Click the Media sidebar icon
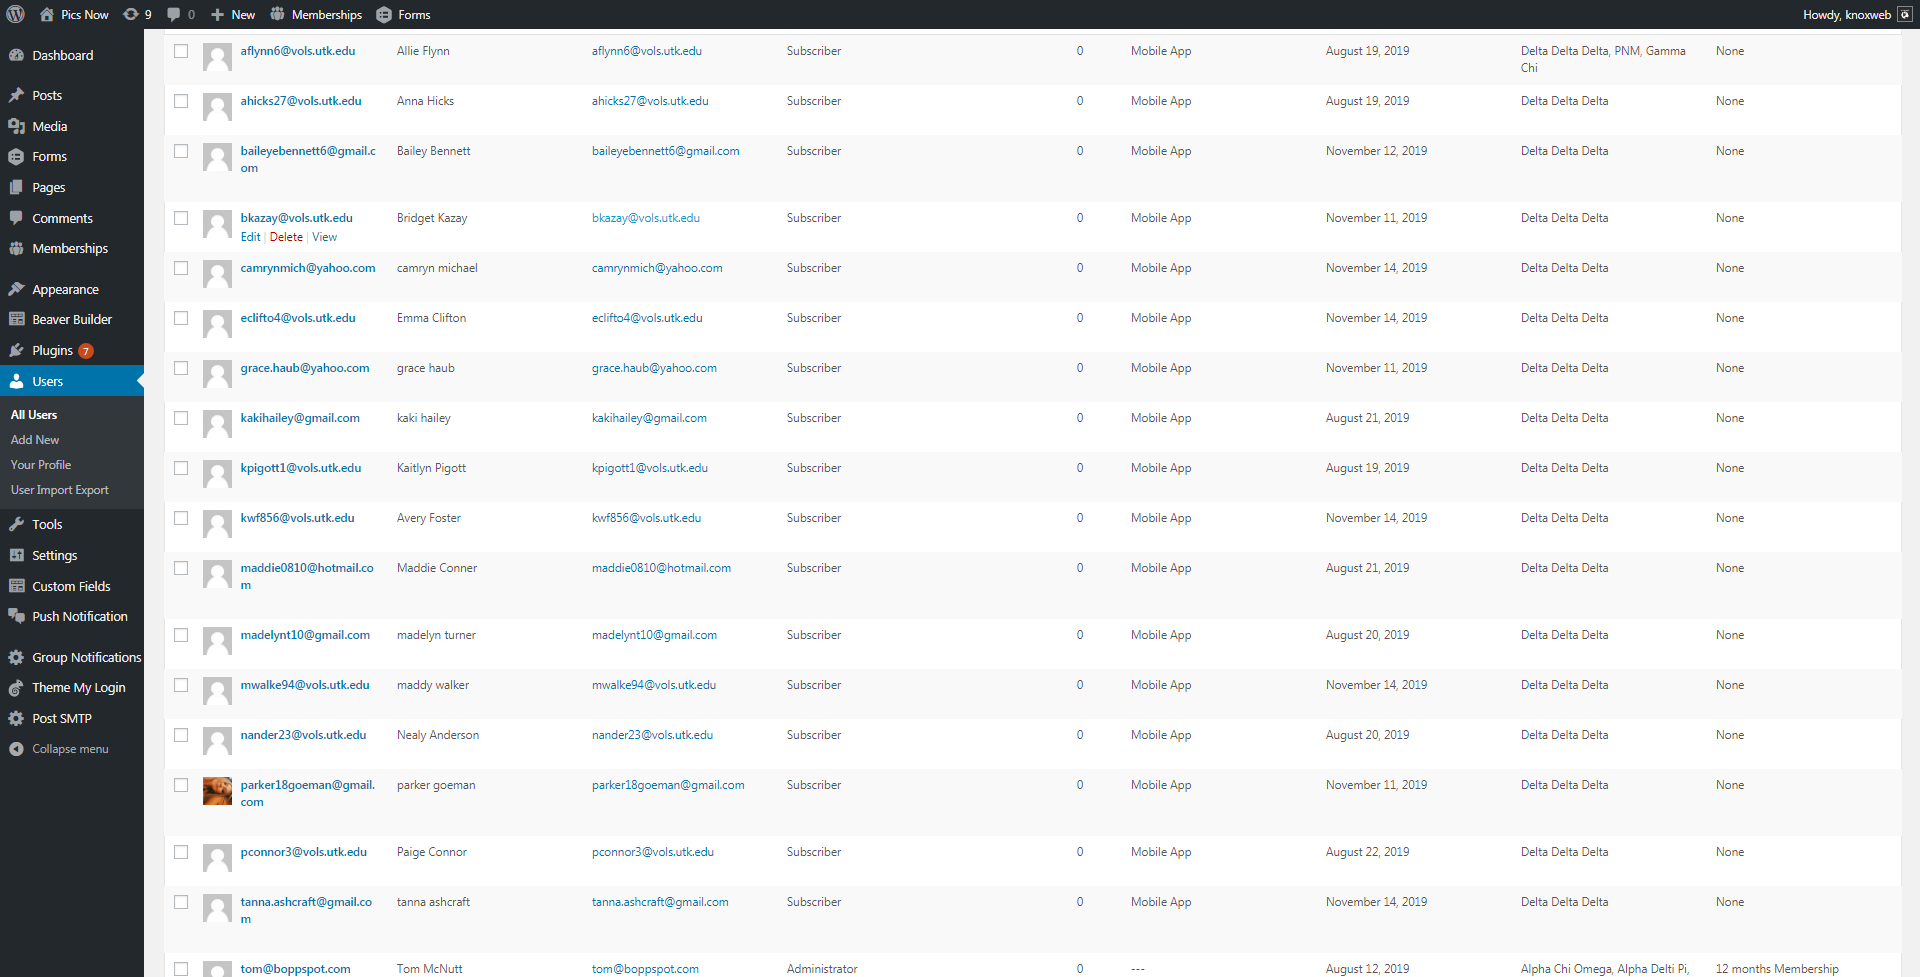Viewport: 1920px width, 977px height. pos(16,127)
